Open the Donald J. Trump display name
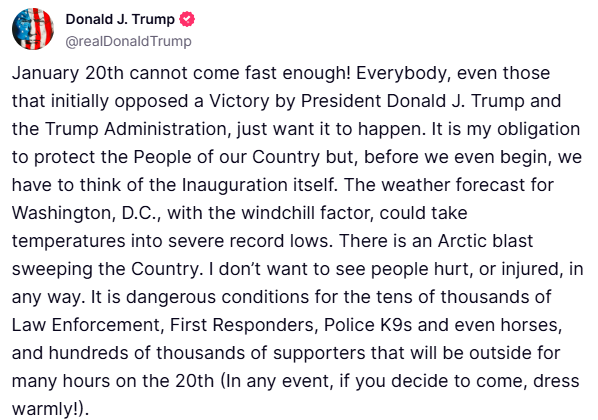Viewport: 598px width, 420px height. pyautogui.click(x=120, y=19)
